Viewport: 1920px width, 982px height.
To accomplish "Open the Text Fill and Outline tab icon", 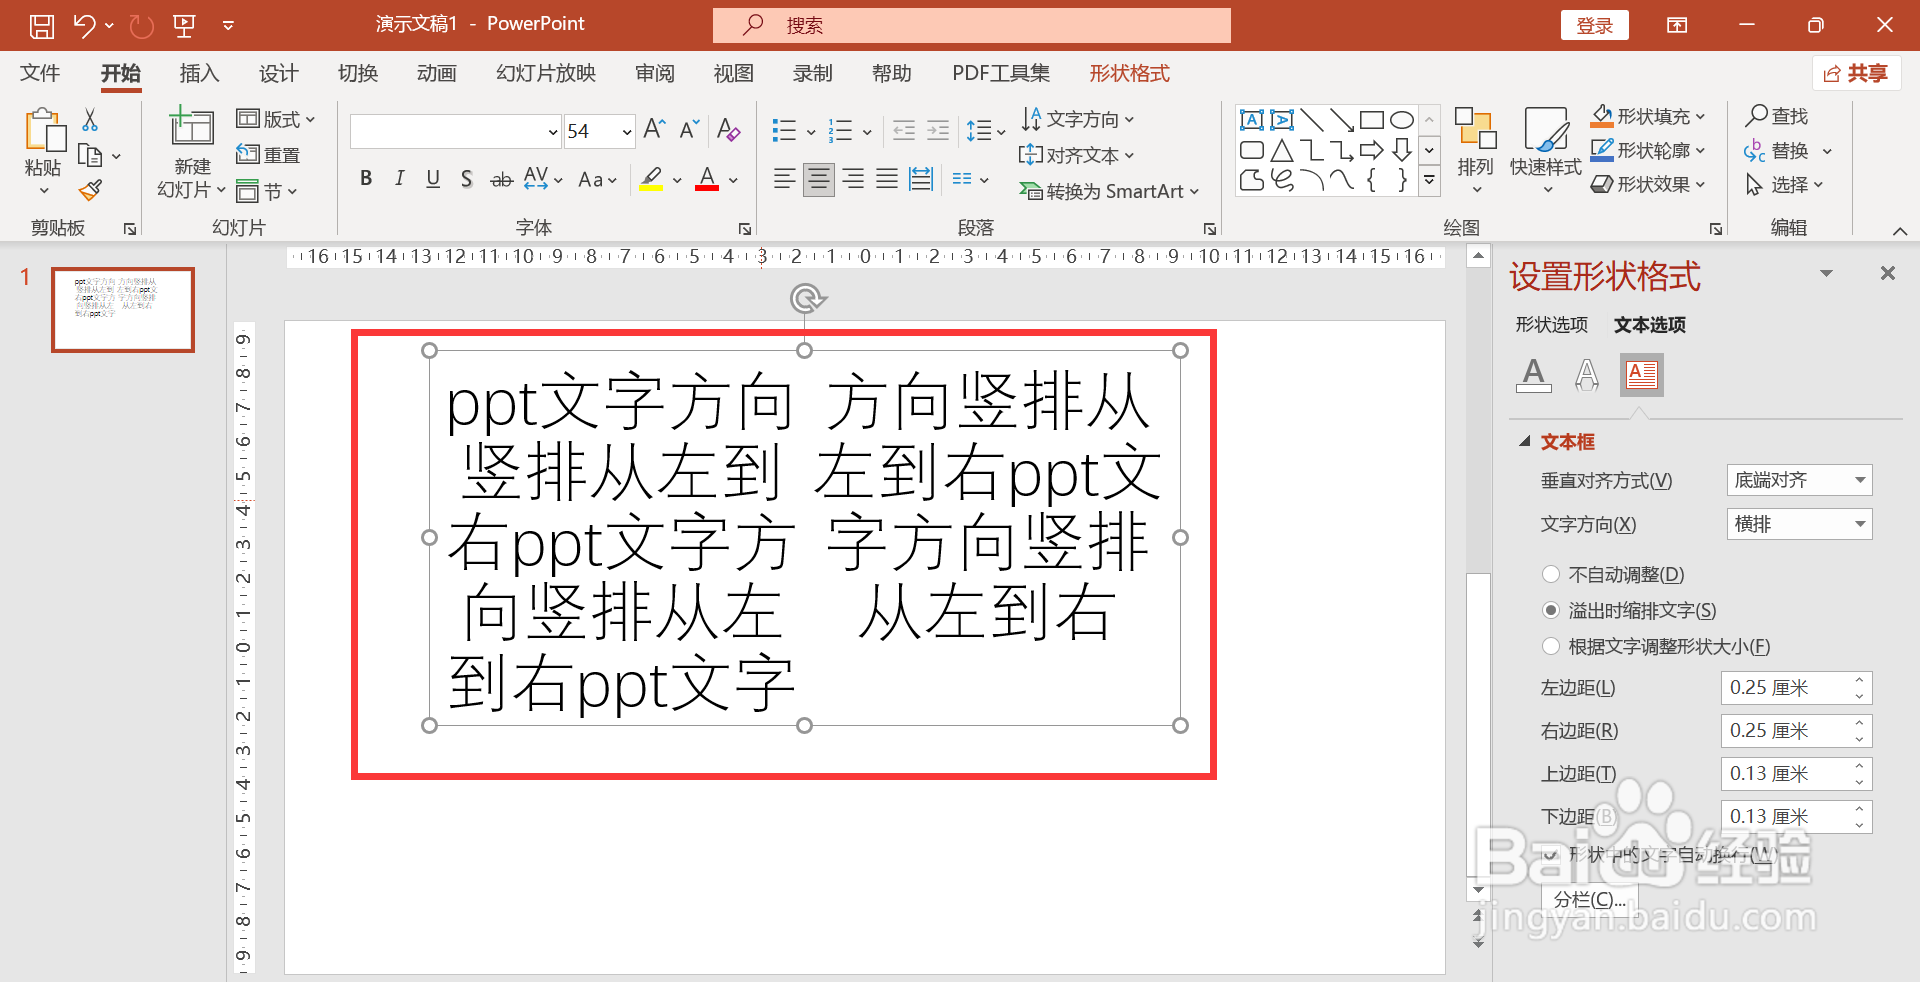I will click(x=1533, y=375).
